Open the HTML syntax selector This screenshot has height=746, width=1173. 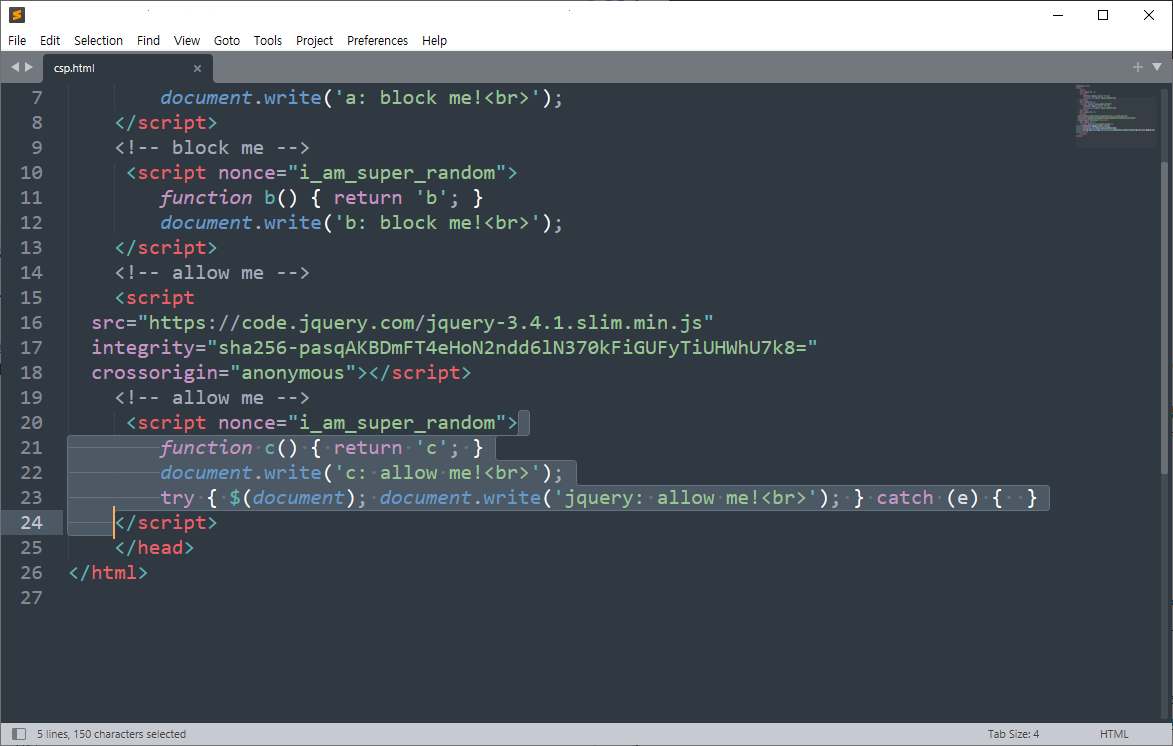tap(1113, 734)
